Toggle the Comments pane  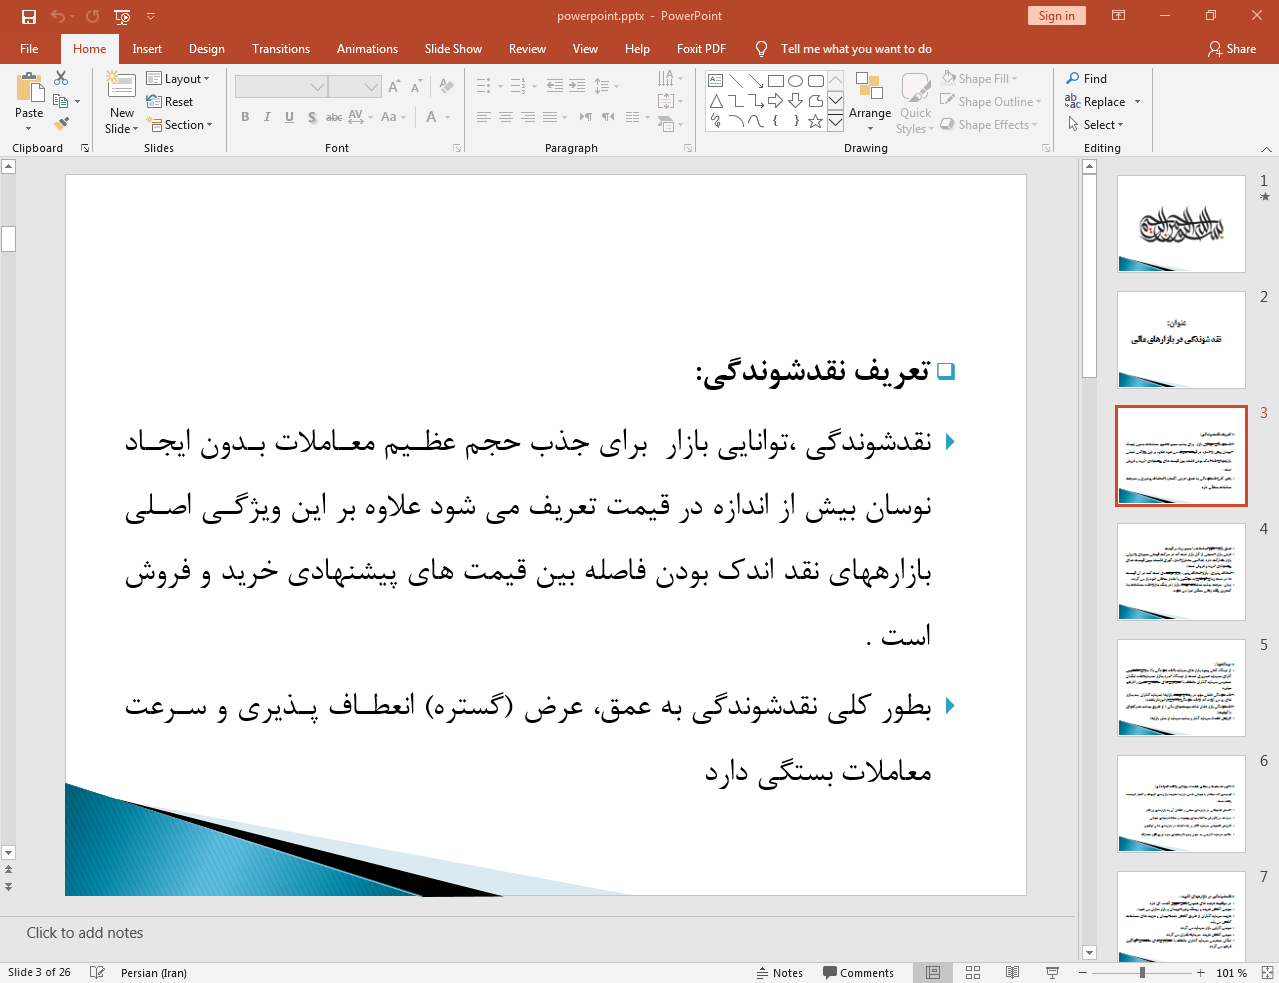point(858,973)
